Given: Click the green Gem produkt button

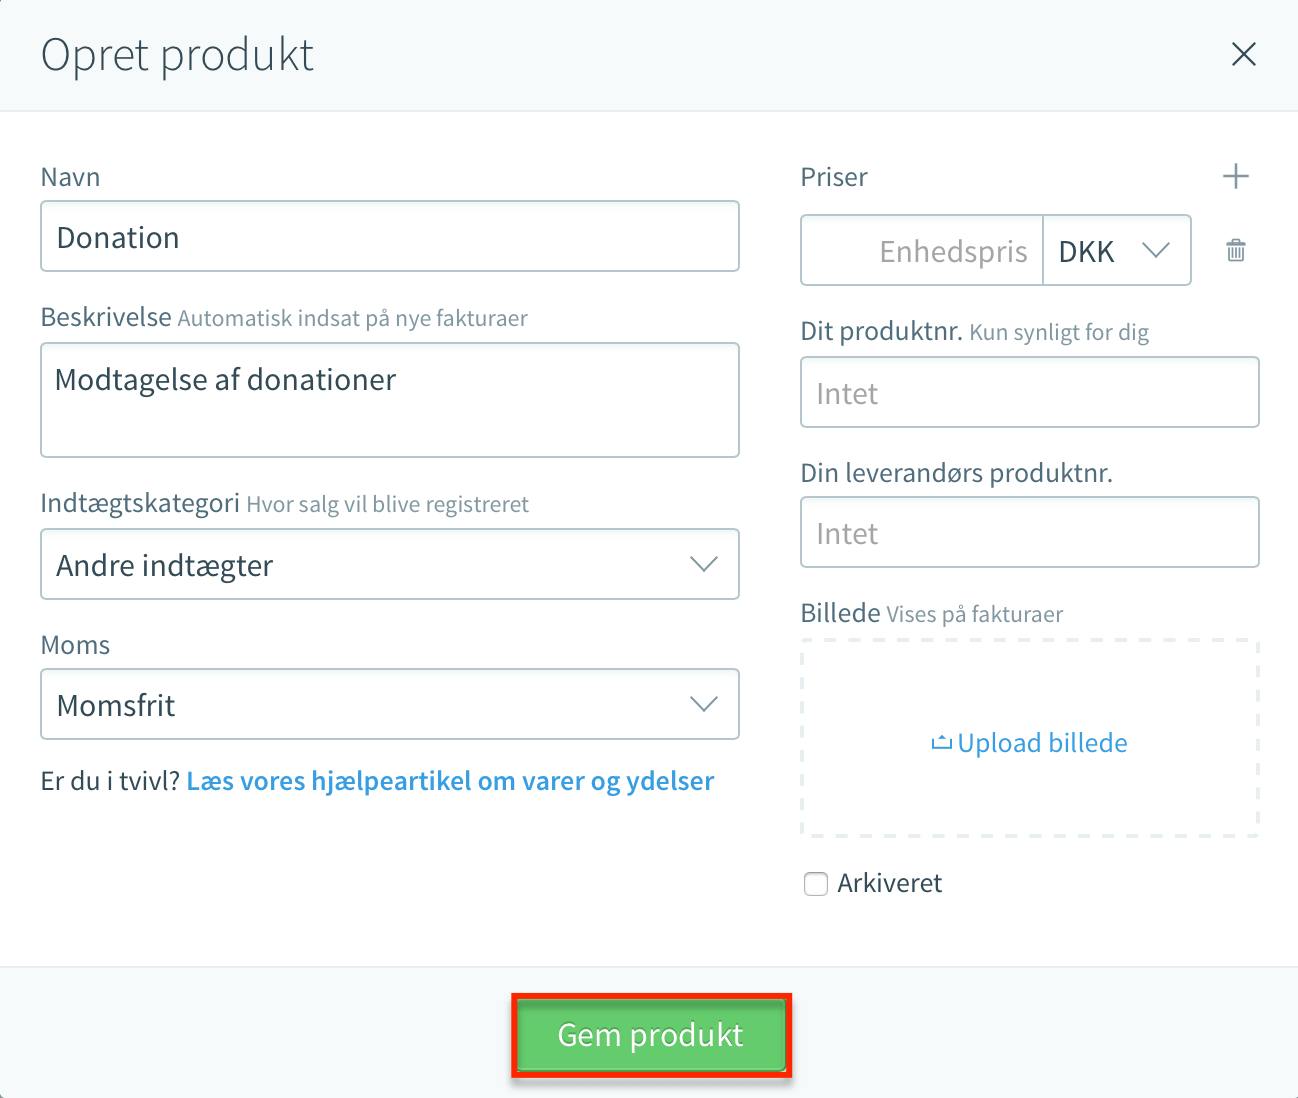Looking at the screenshot, I should 651,1035.
